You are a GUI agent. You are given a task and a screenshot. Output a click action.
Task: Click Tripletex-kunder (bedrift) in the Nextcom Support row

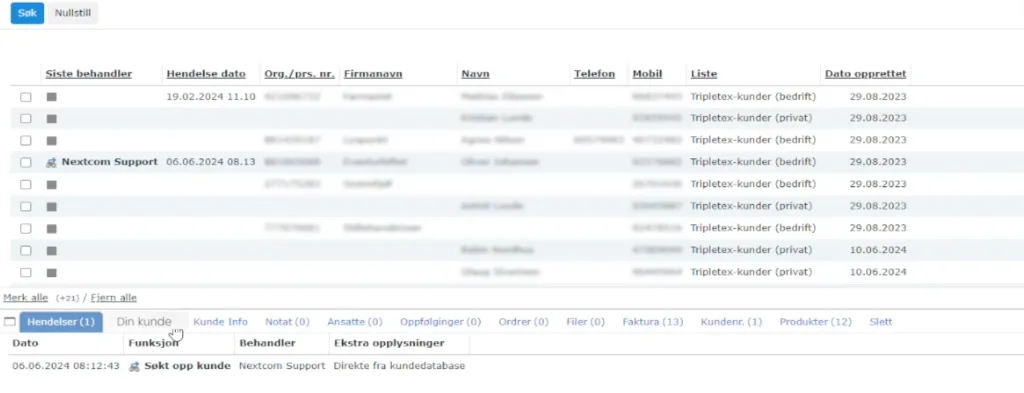(x=754, y=162)
